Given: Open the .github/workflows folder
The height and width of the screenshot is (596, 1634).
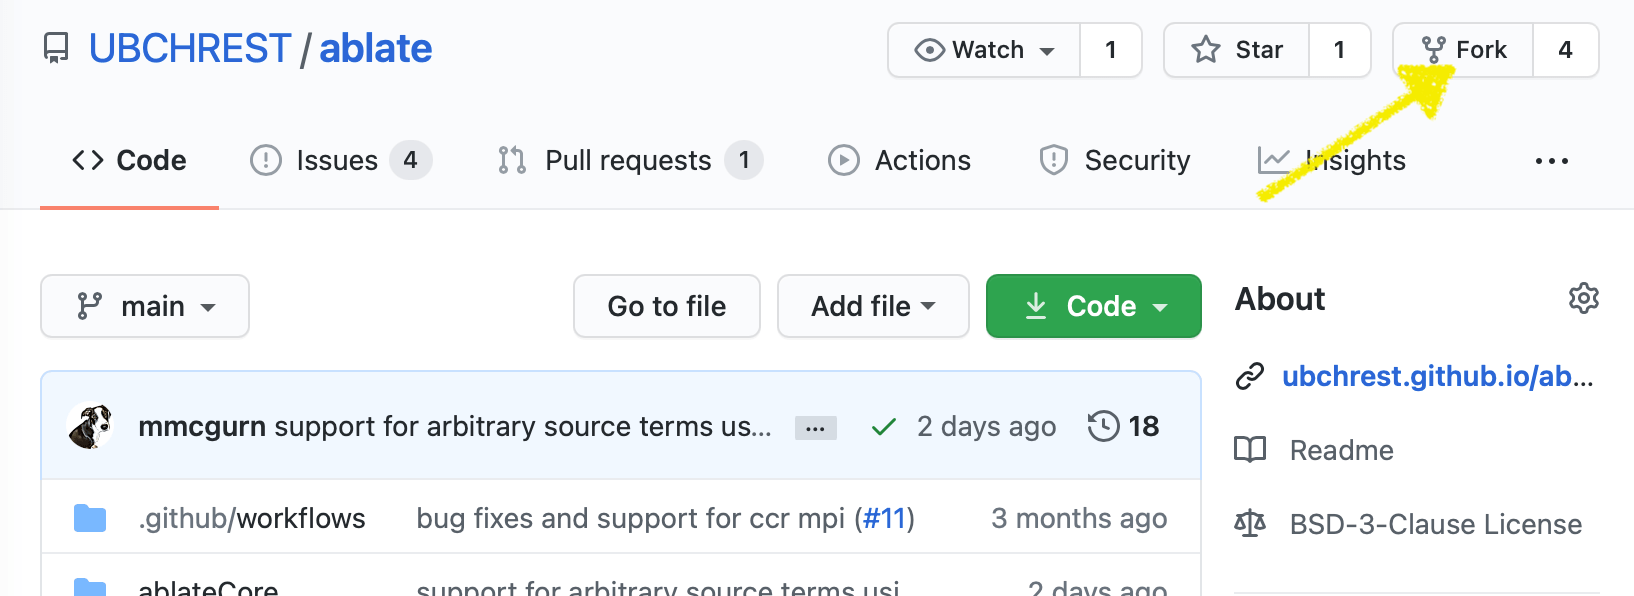Looking at the screenshot, I should pos(252,518).
